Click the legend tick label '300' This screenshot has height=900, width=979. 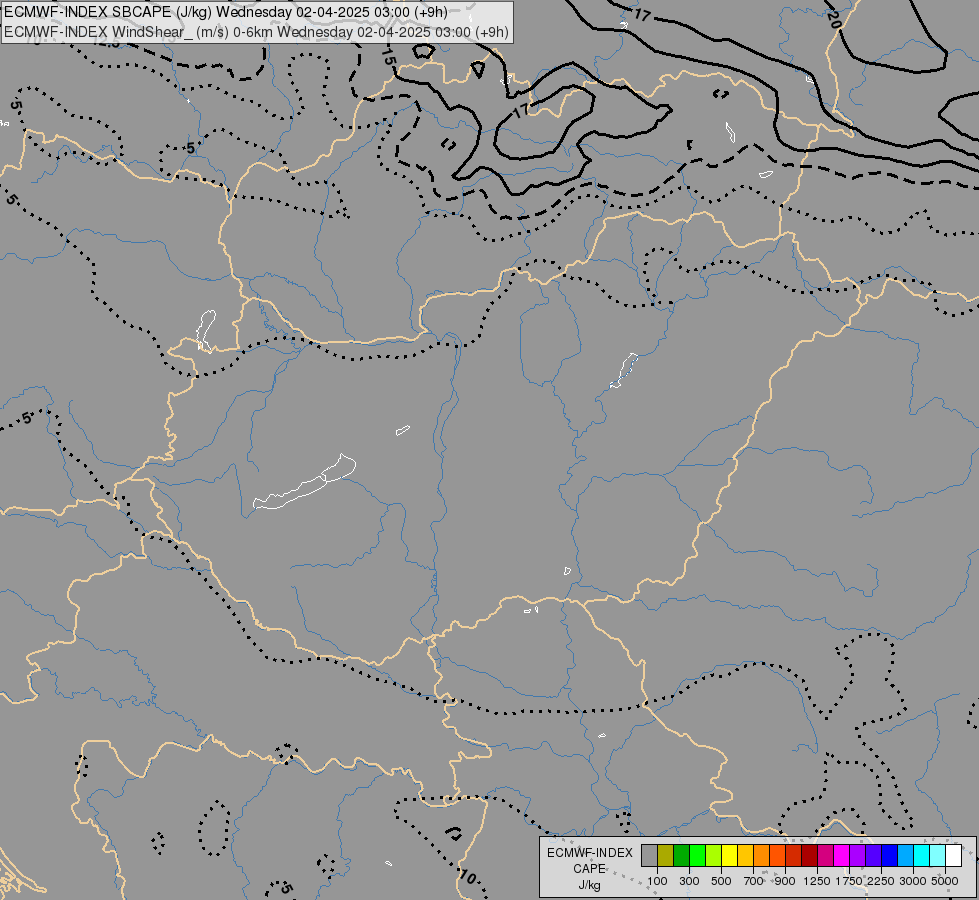pos(689,881)
